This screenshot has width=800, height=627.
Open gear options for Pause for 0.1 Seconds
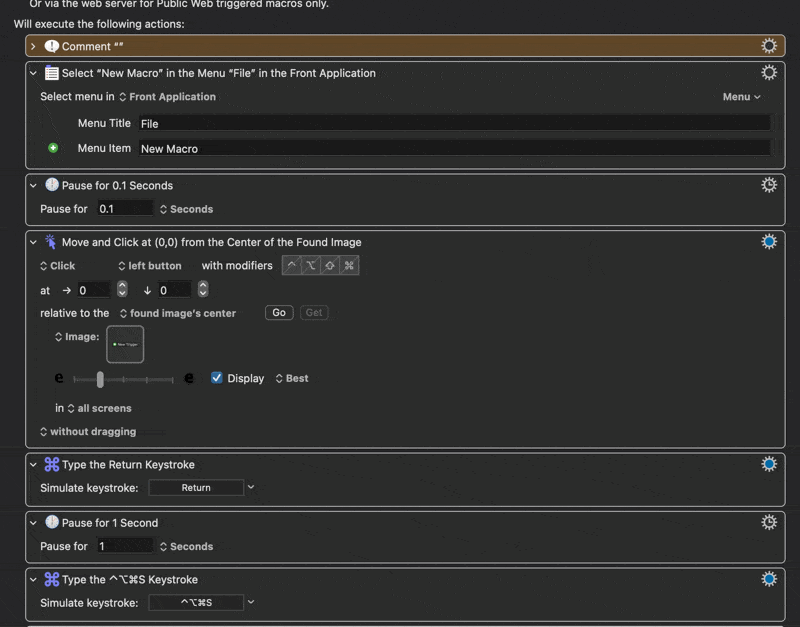(768, 185)
